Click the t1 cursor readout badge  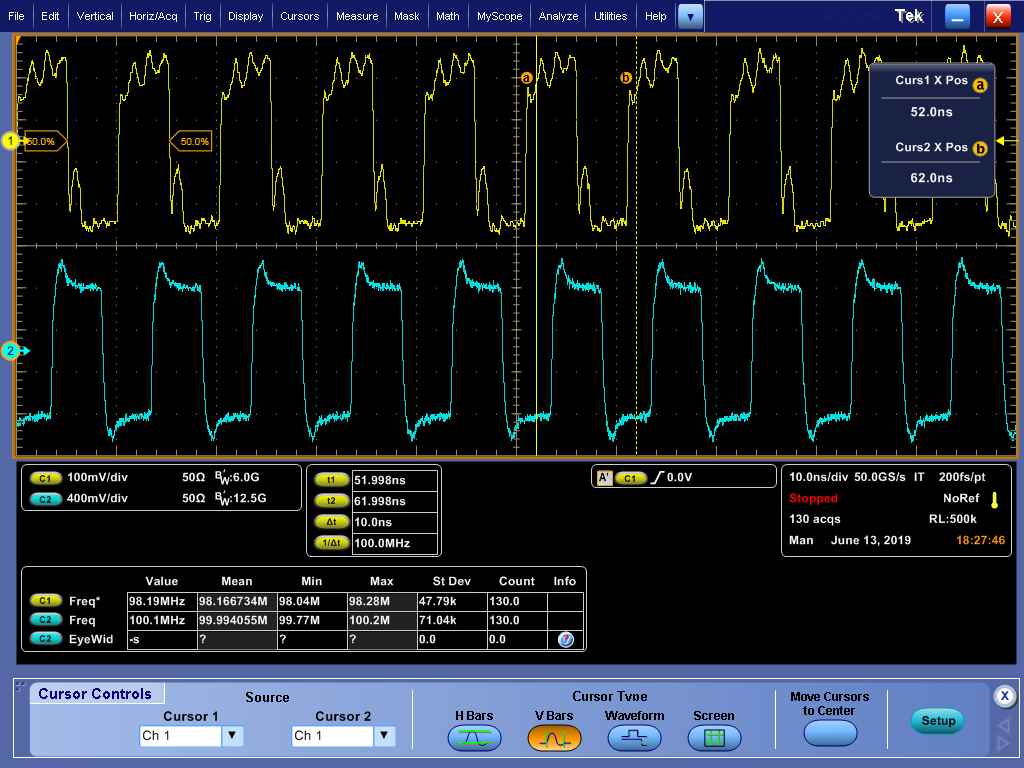331,480
